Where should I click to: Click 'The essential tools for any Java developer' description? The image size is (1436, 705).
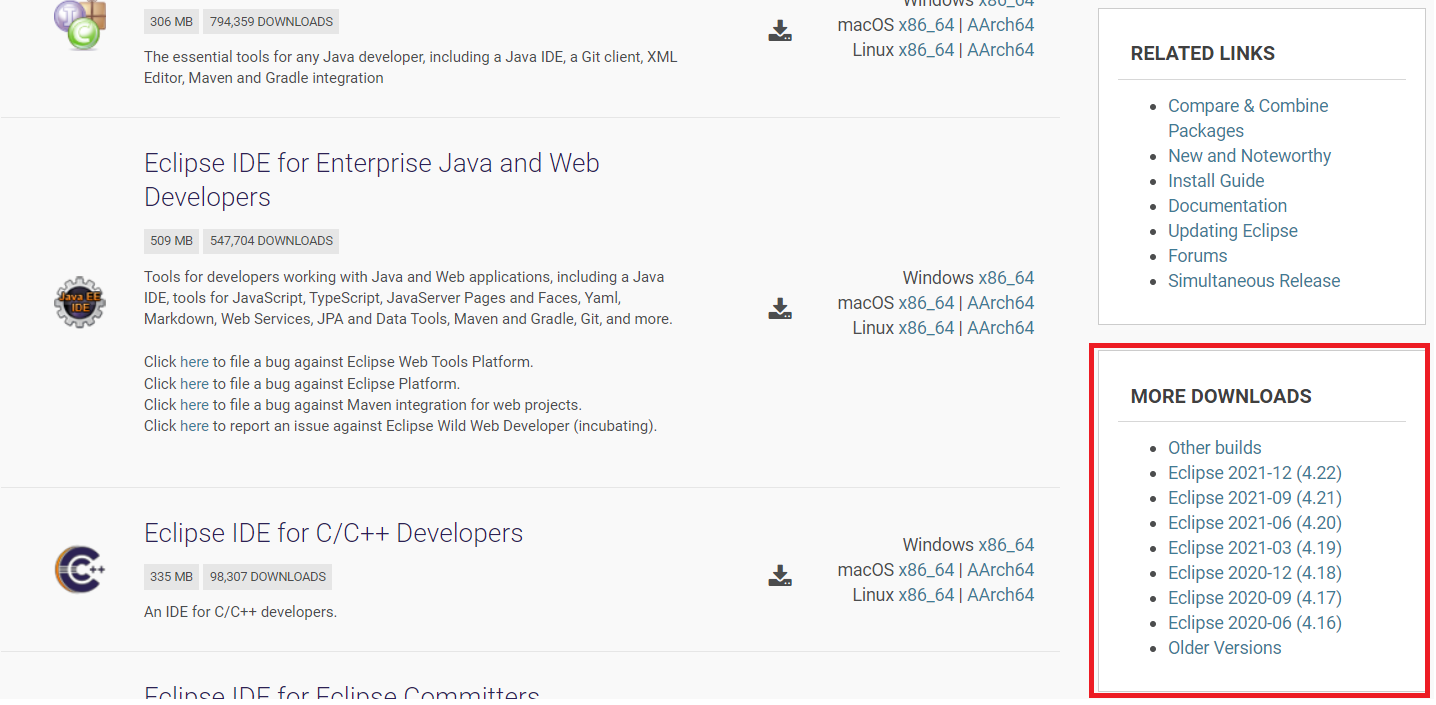411,67
